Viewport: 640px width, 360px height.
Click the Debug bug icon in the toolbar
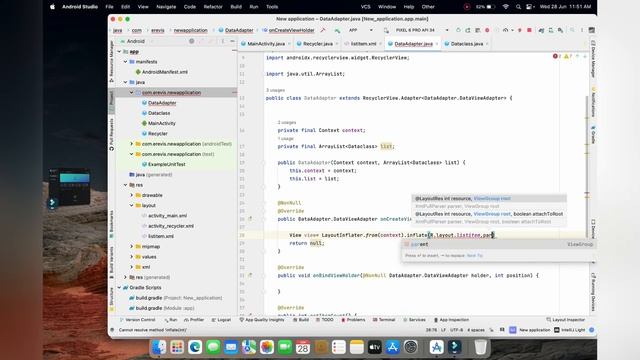tap(487, 30)
